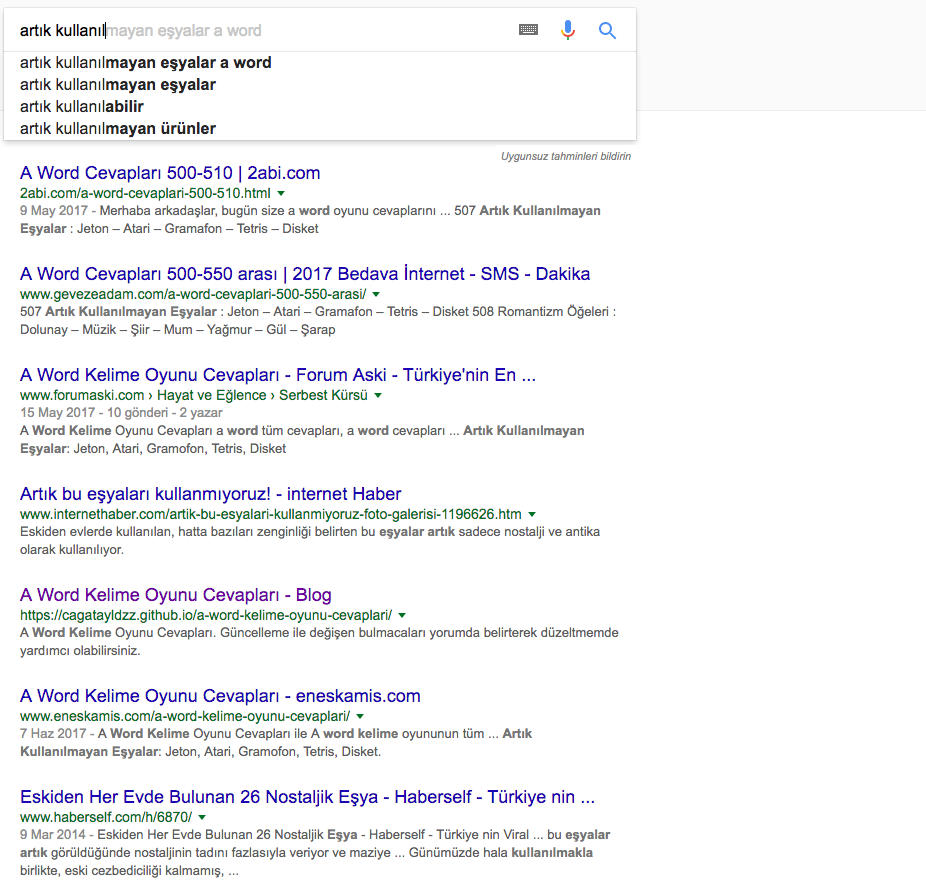
Task: Click the www.internethaber.com green URL
Action: pos(270,514)
